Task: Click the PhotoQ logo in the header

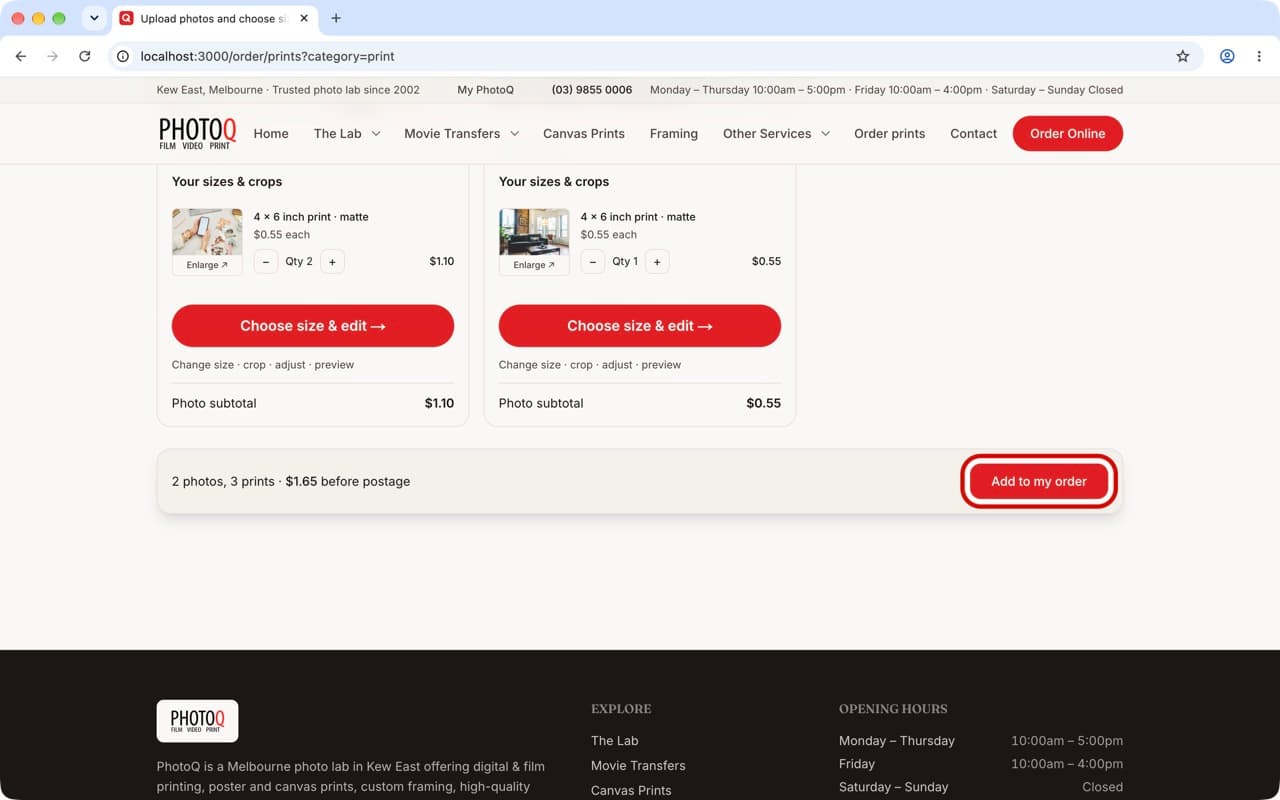Action: (x=198, y=133)
